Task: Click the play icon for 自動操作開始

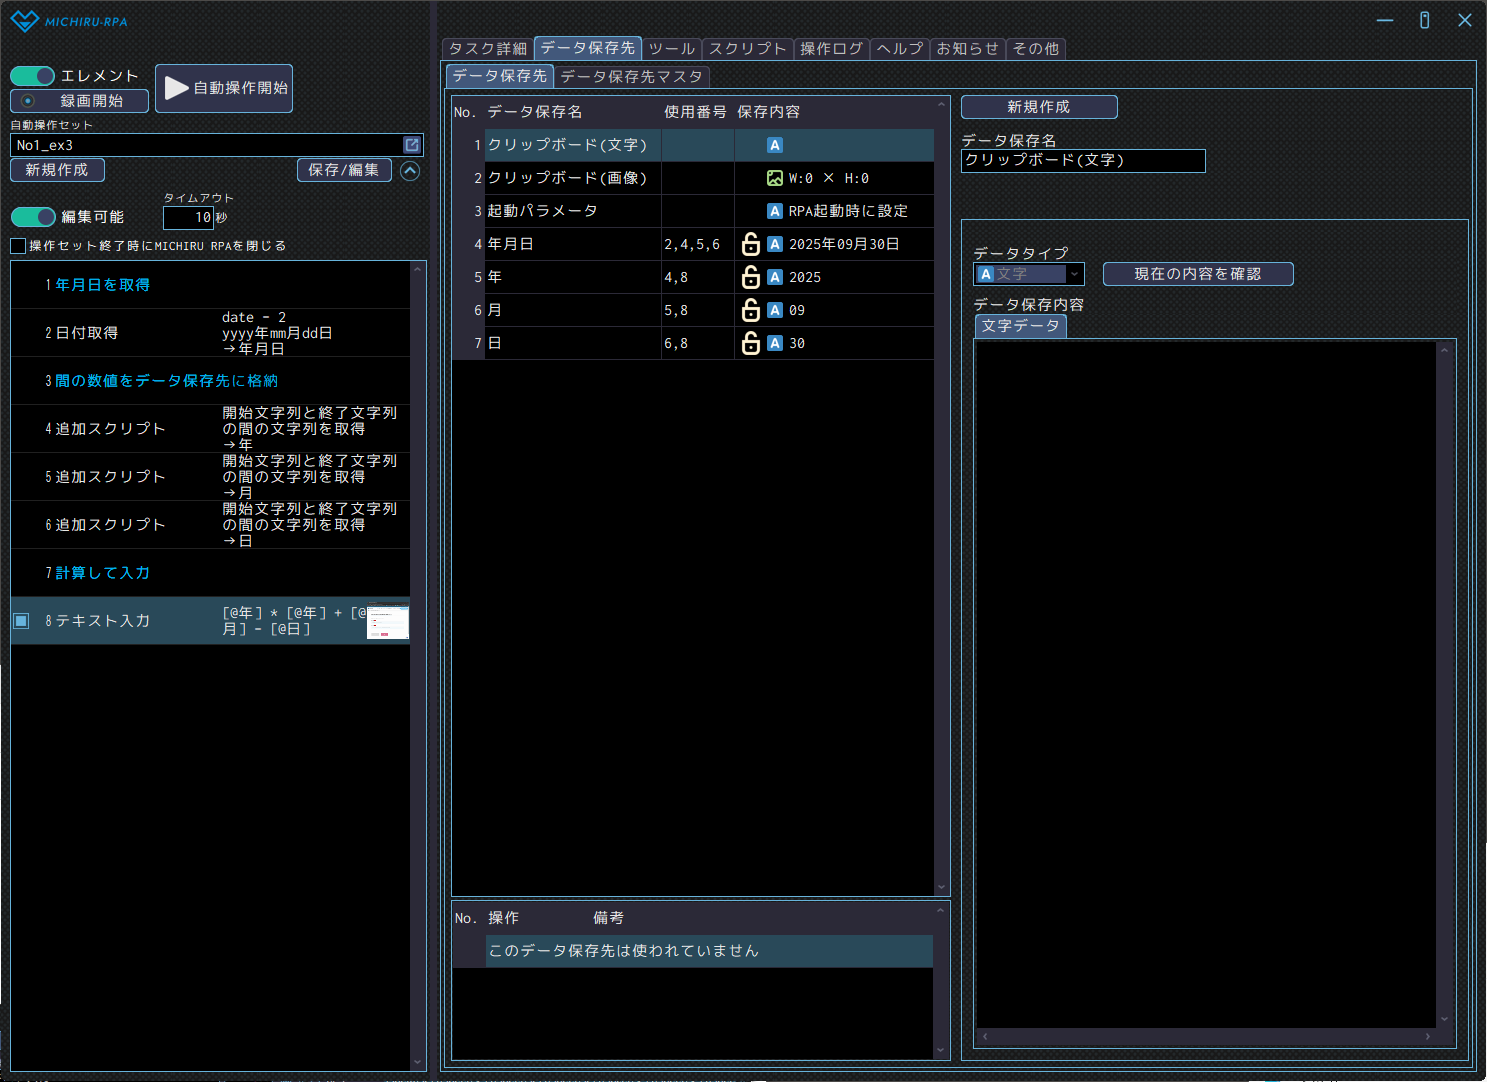Action: [177, 88]
